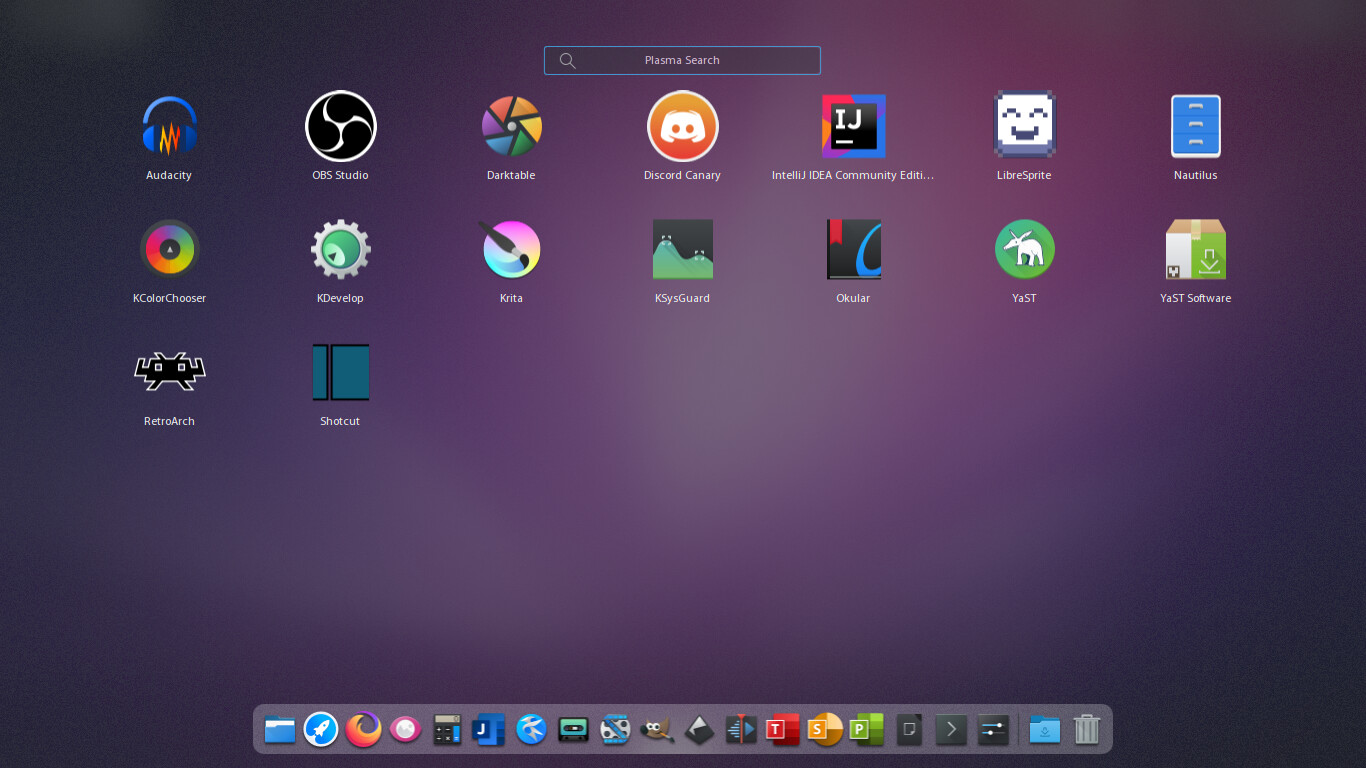Open the YaST Software package icon
Image resolution: width=1366 pixels, height=768 pixels.
point(1195,250)
